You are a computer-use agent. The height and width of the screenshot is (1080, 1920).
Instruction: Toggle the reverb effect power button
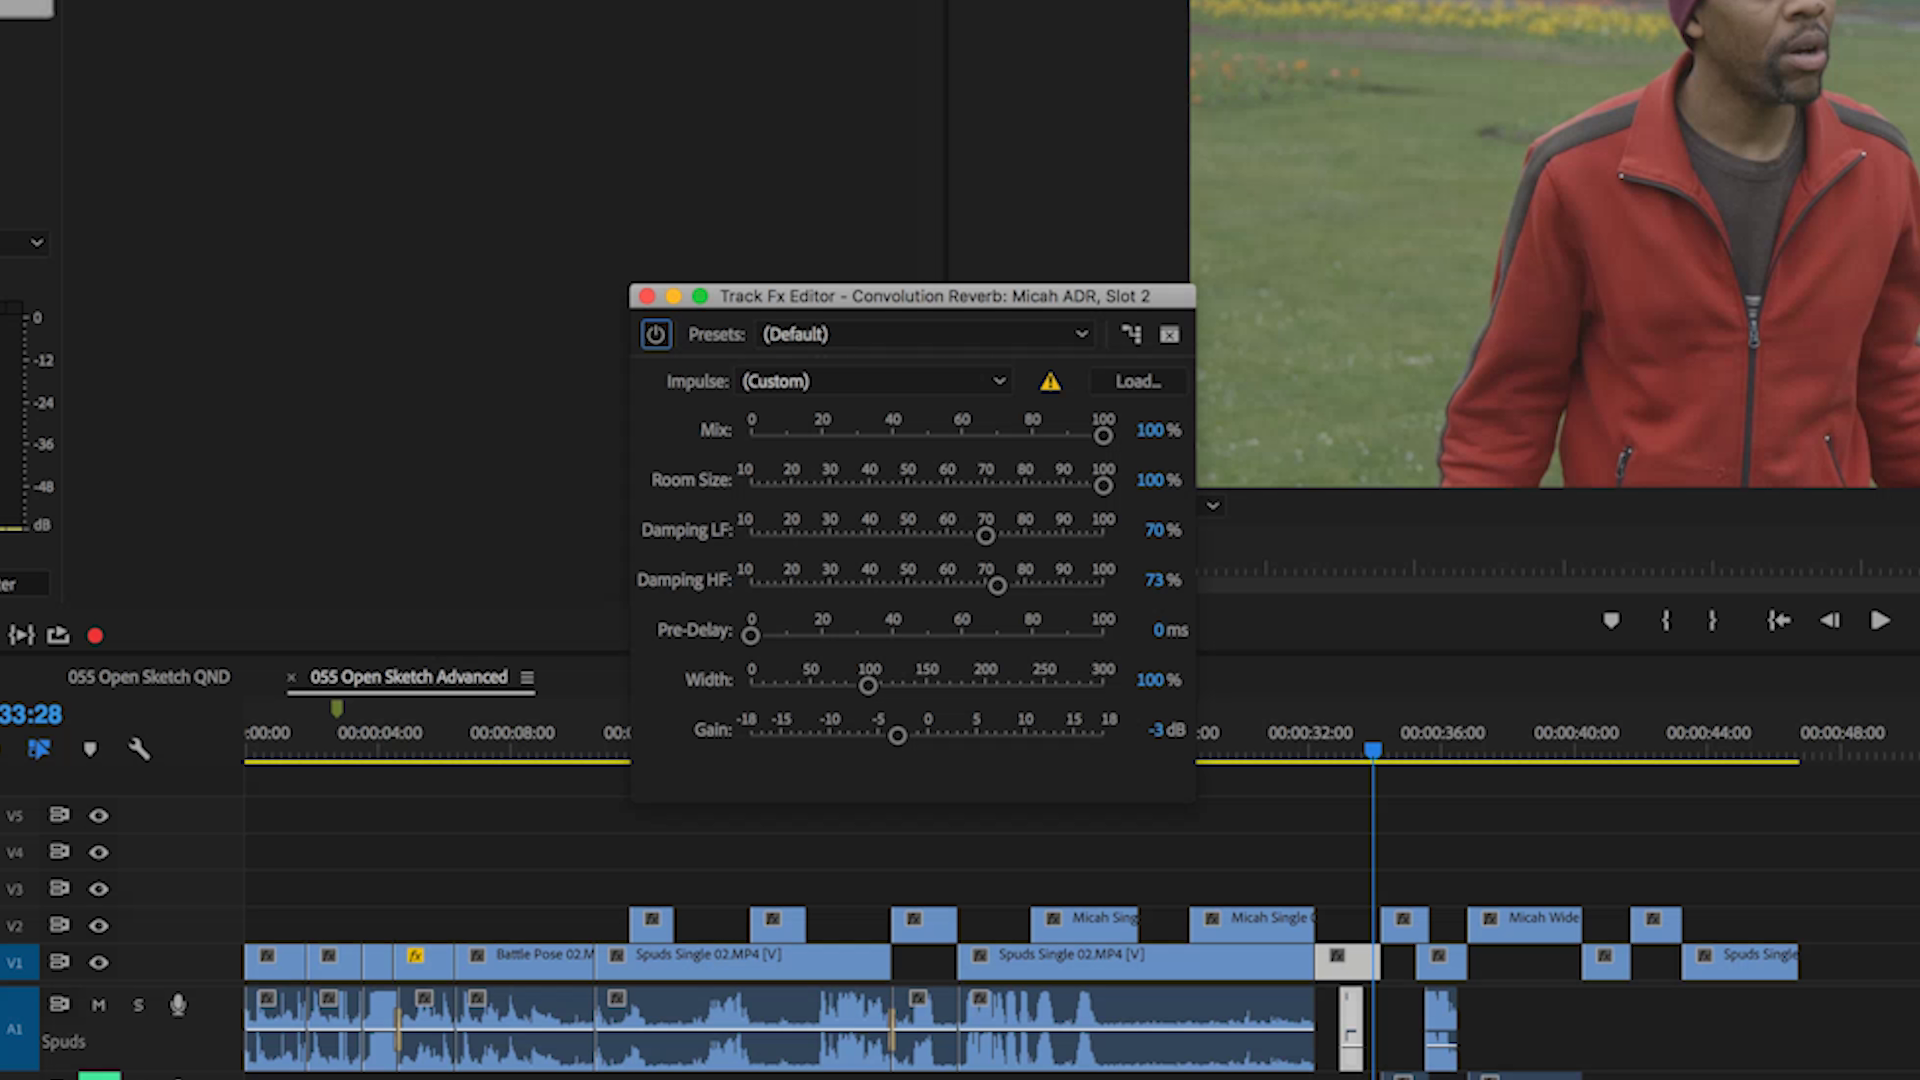coord(656,334)
